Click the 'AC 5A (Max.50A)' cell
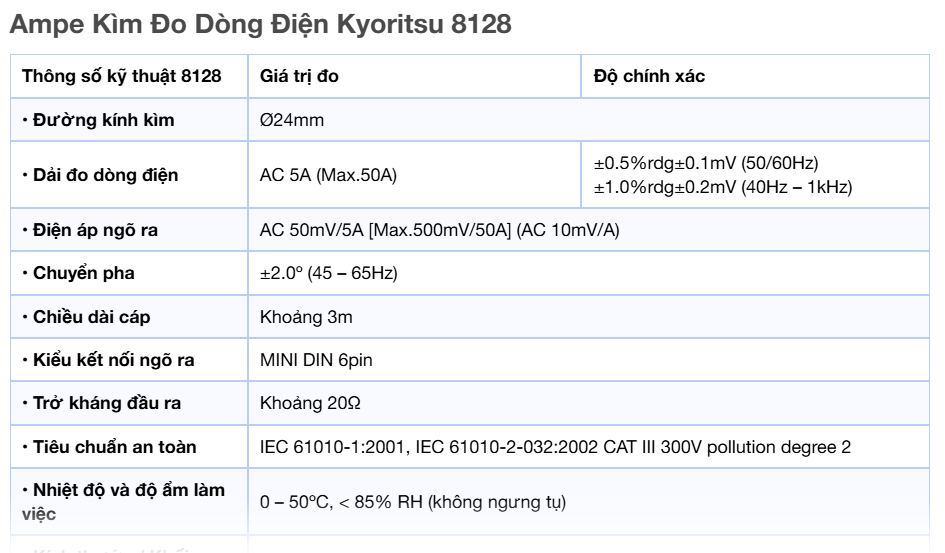Image resolution: width=945 pixels, height=553 pixels. tap(414, 175)
